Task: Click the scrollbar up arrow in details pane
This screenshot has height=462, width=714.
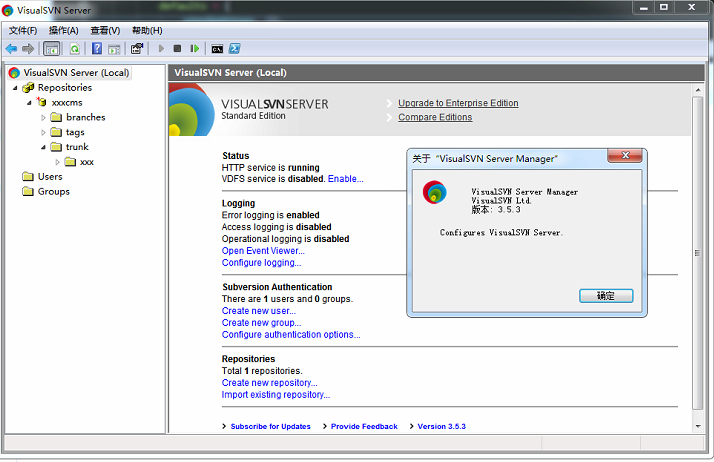Action: tap(698, 90)
